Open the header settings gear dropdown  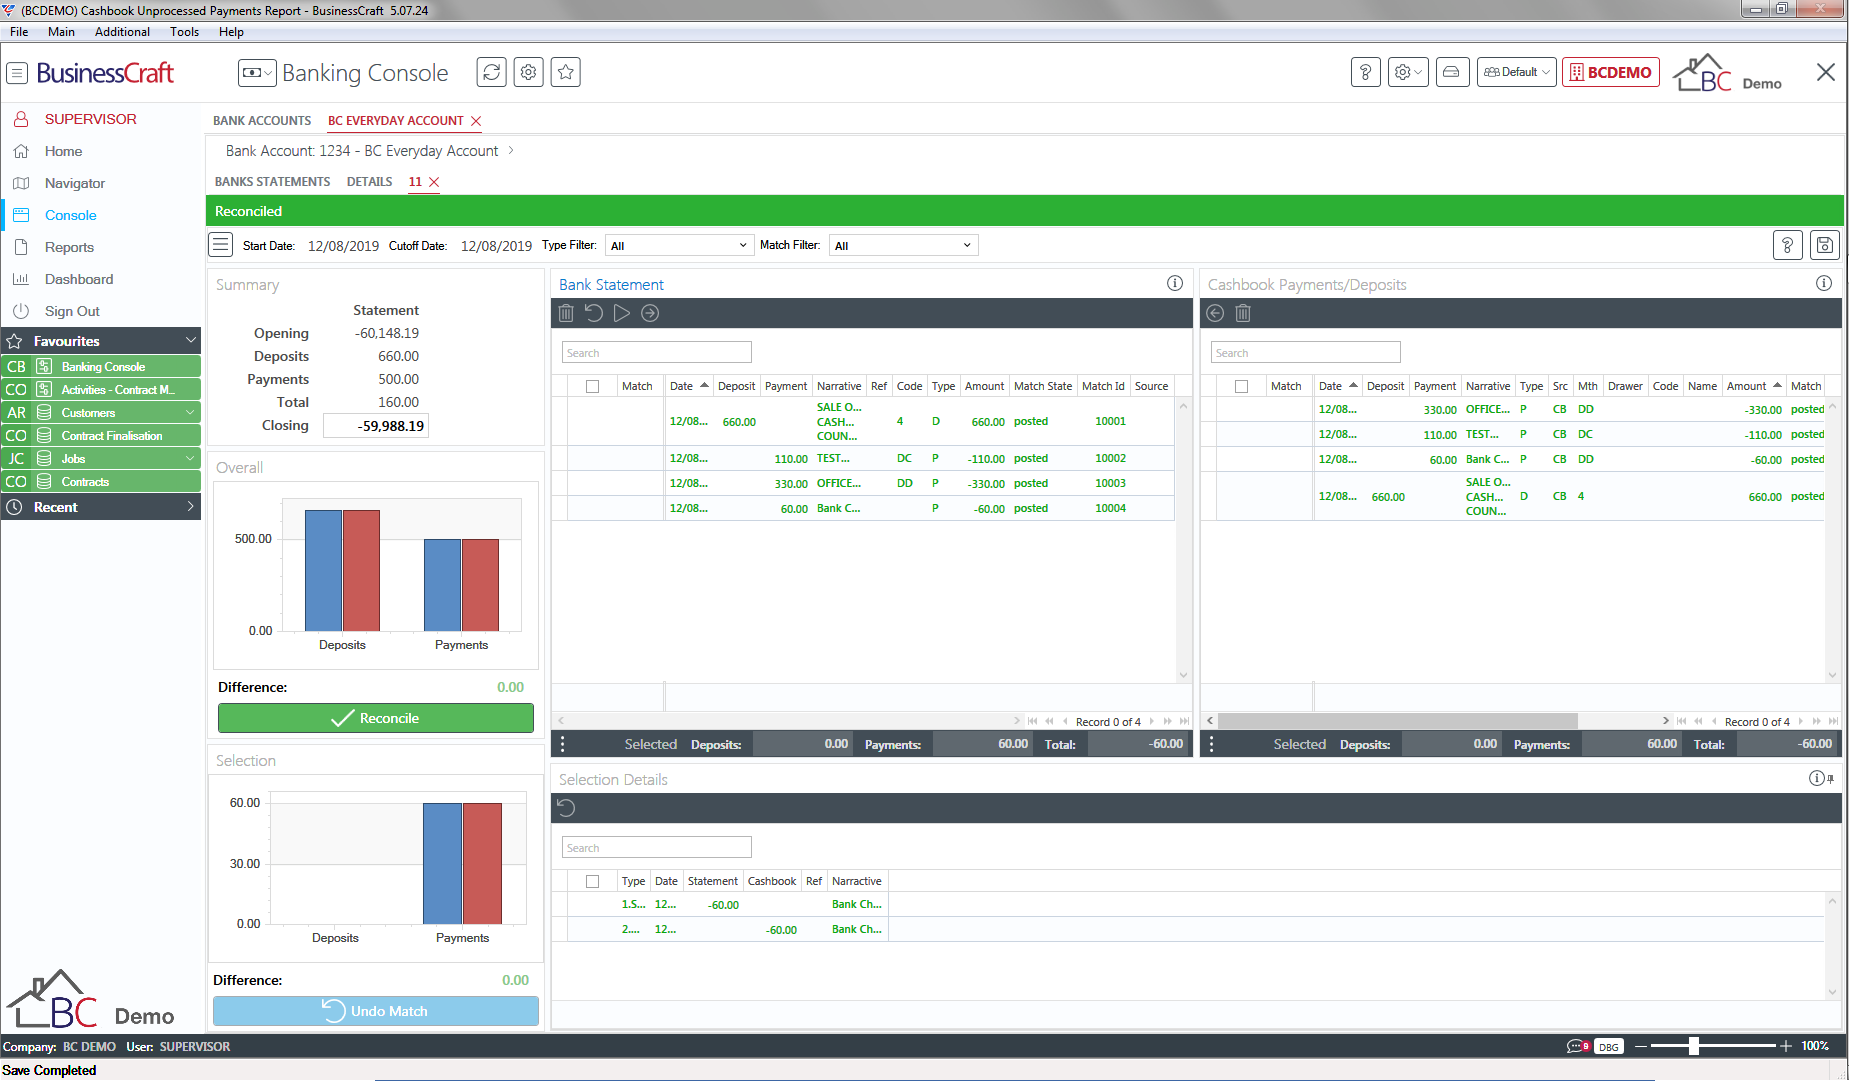1408,72
